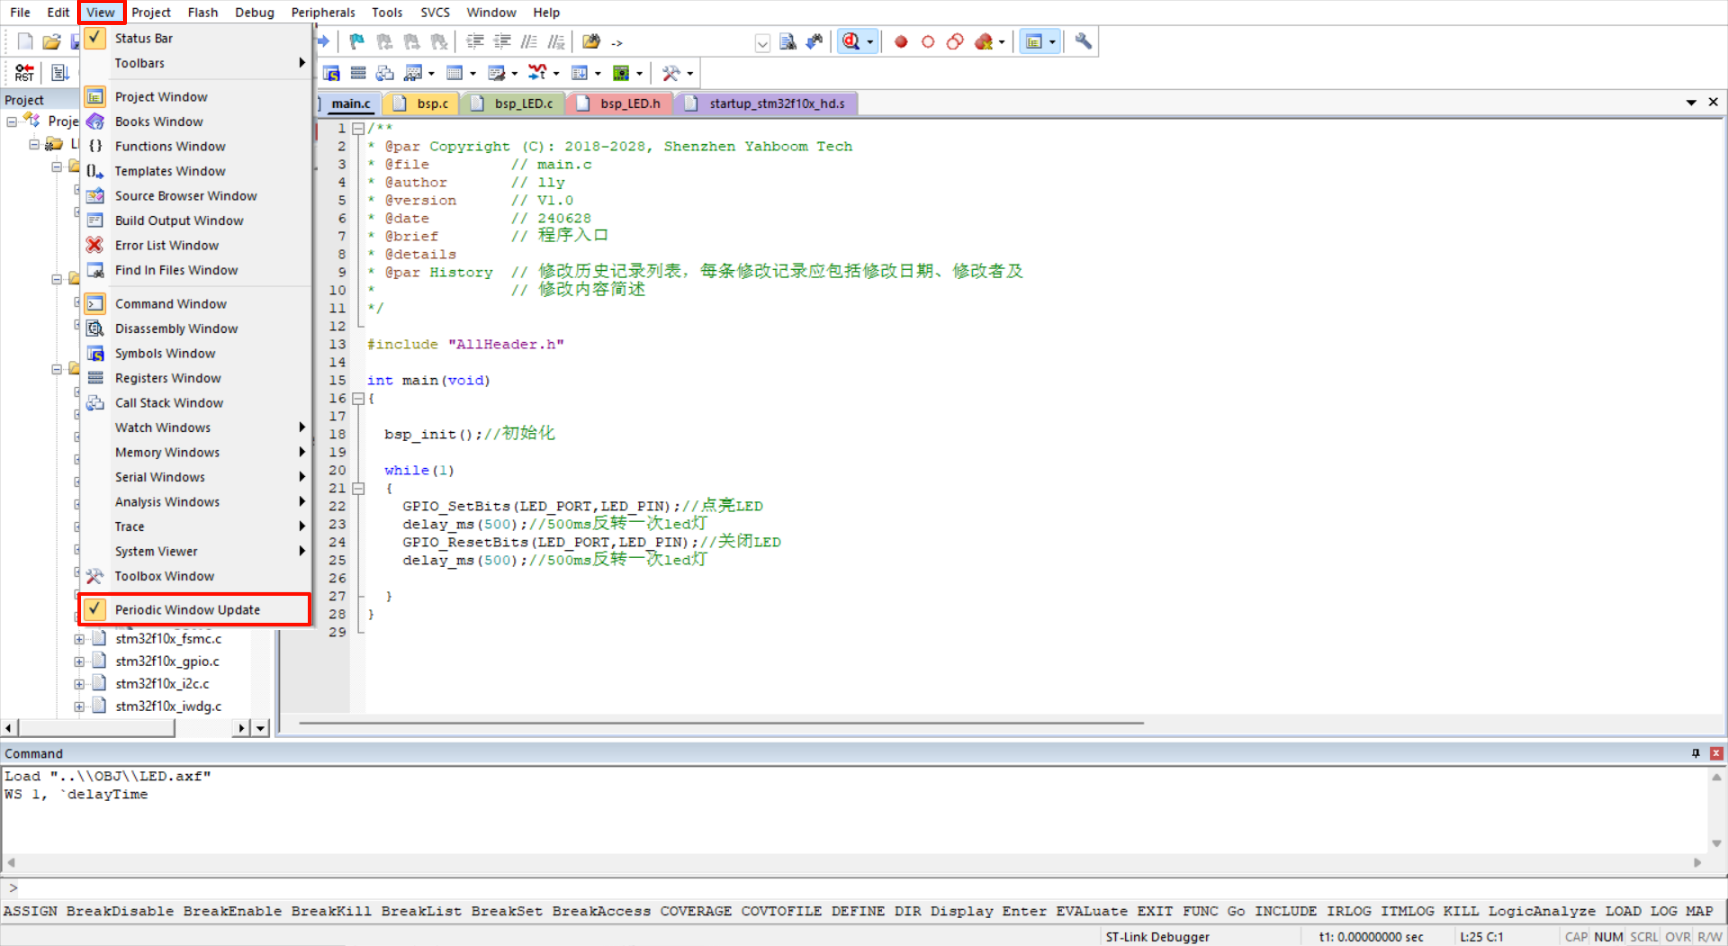Open the Debug menu
The image size is (1728, 946).
coord(254,12)
